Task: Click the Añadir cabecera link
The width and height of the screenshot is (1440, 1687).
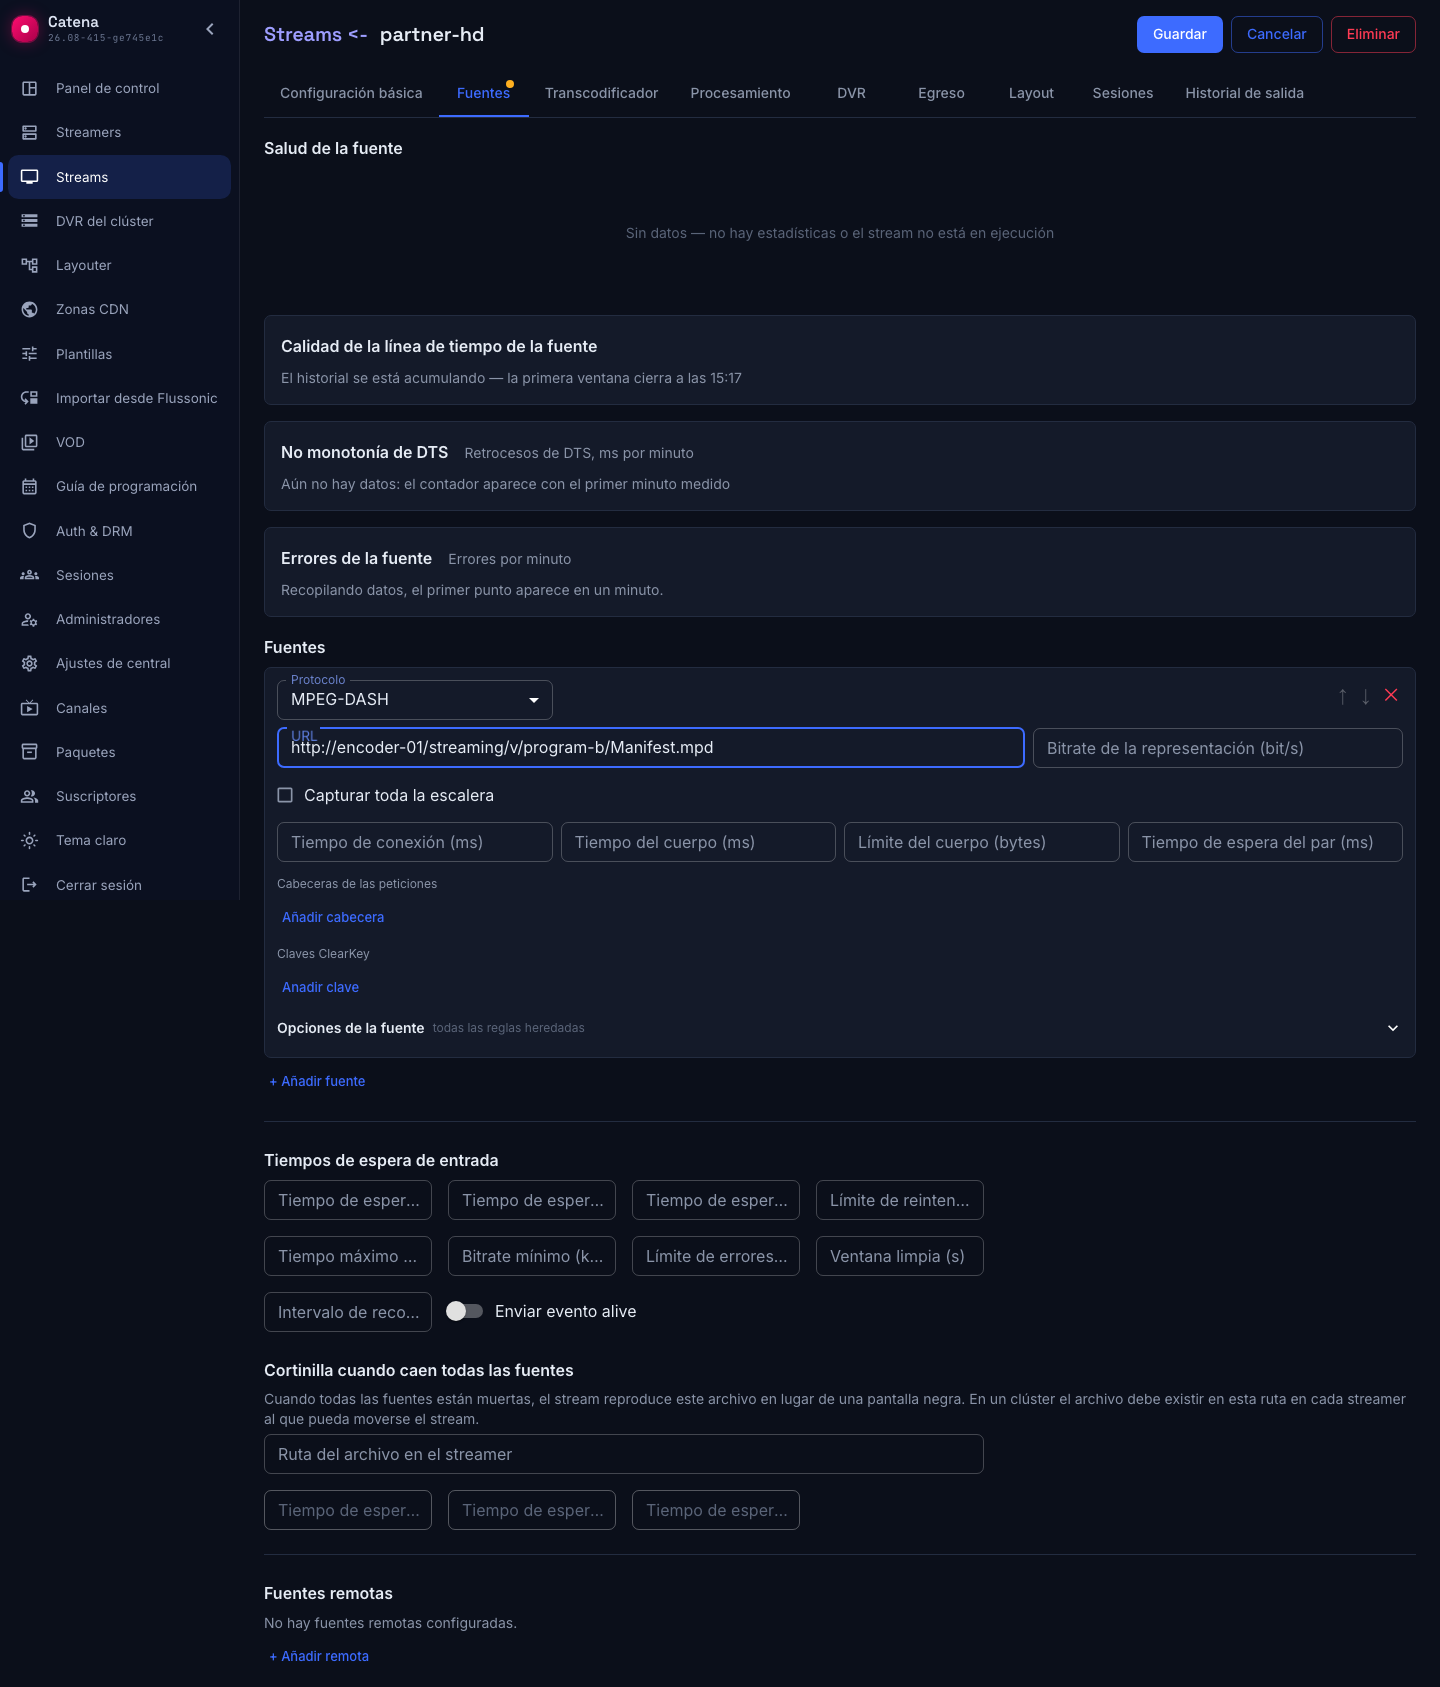Action: pyautogui.click(x=333, y=917)
